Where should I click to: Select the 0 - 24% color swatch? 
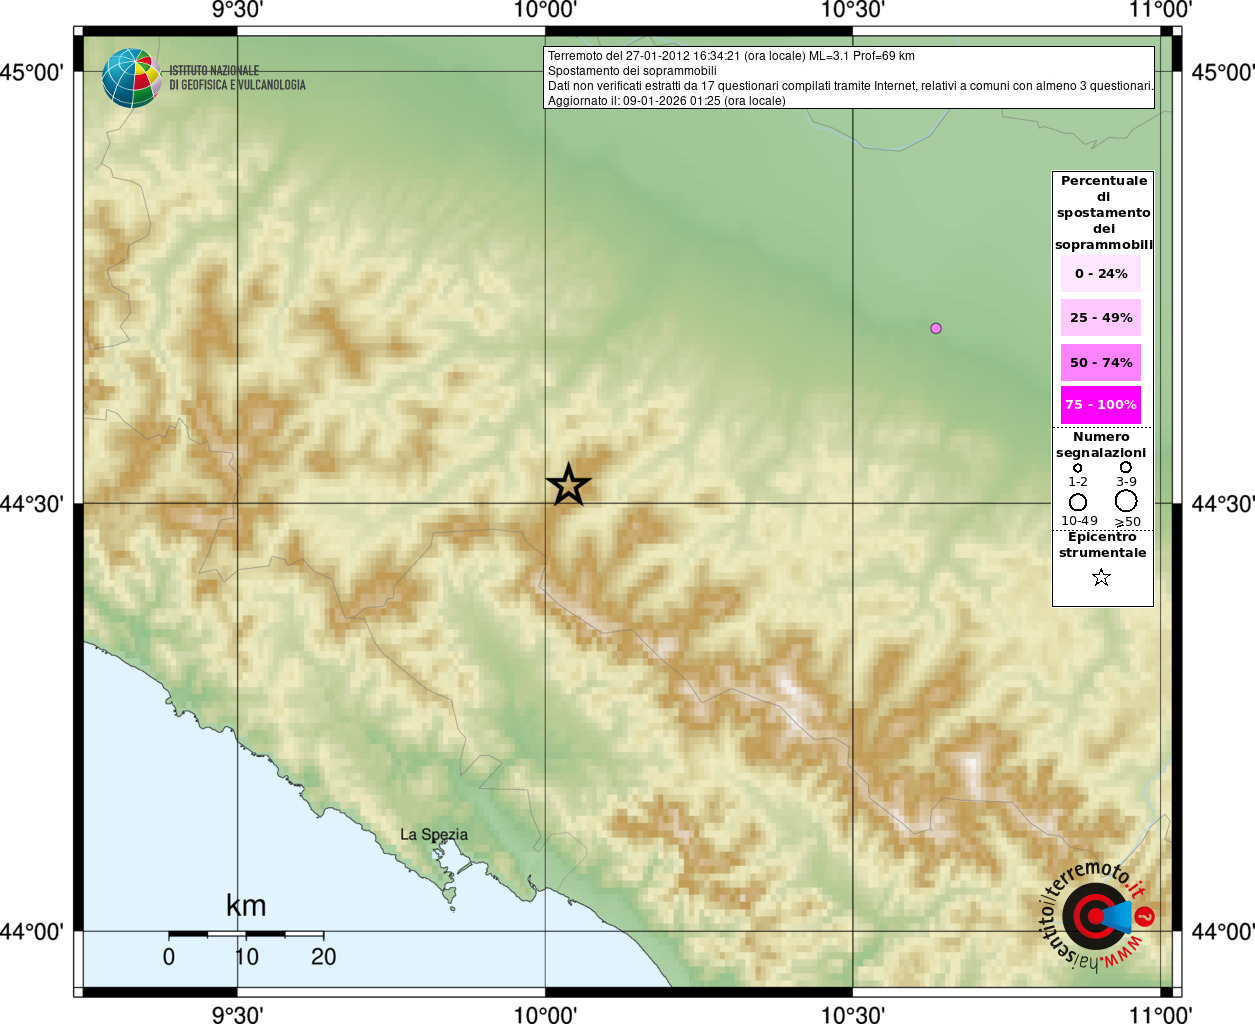point(1101,274)
